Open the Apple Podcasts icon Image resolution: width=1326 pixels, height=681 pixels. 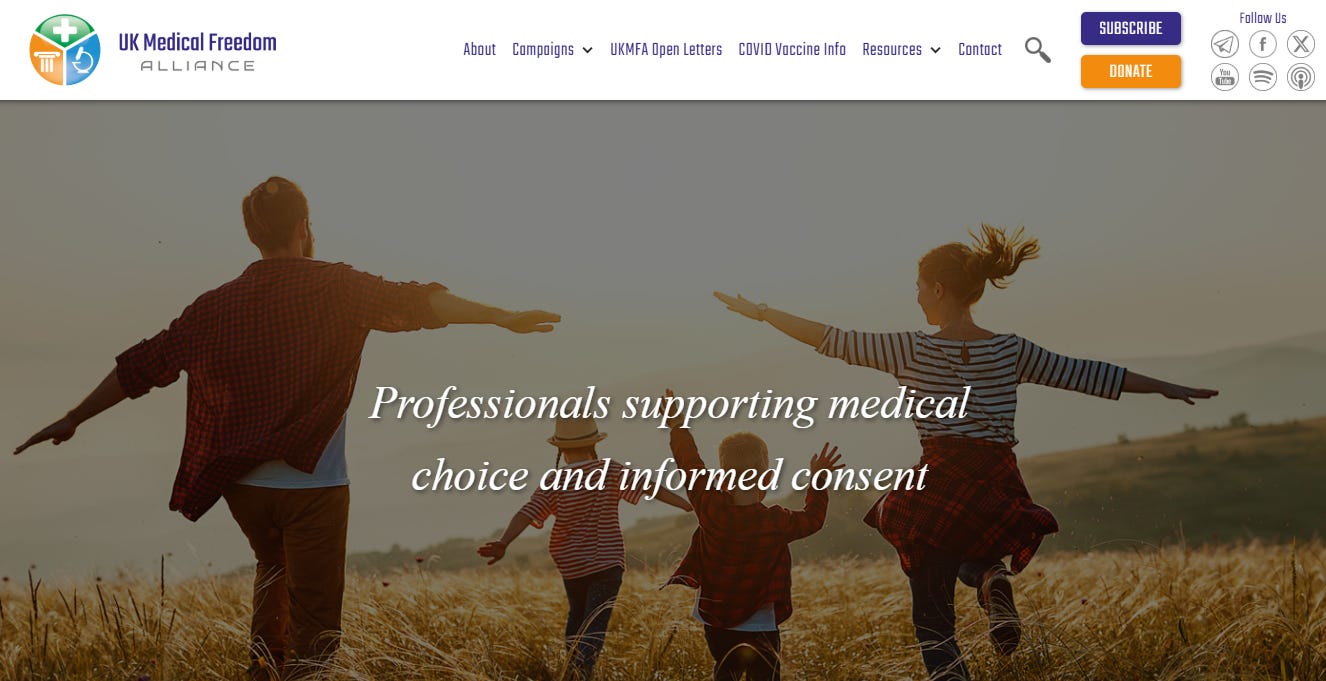click(x=1301, y=77)
